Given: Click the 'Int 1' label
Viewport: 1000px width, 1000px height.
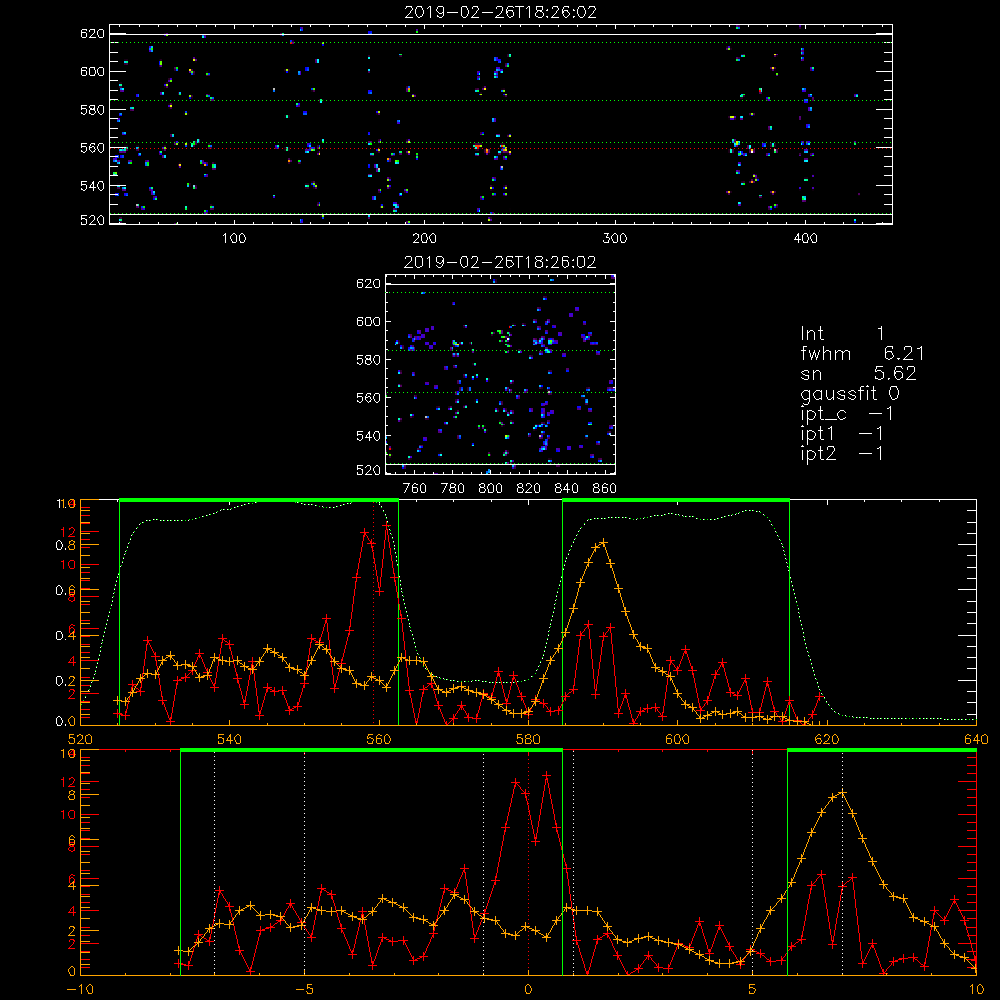Looking at the screenshot, I should tap(842, 334).
